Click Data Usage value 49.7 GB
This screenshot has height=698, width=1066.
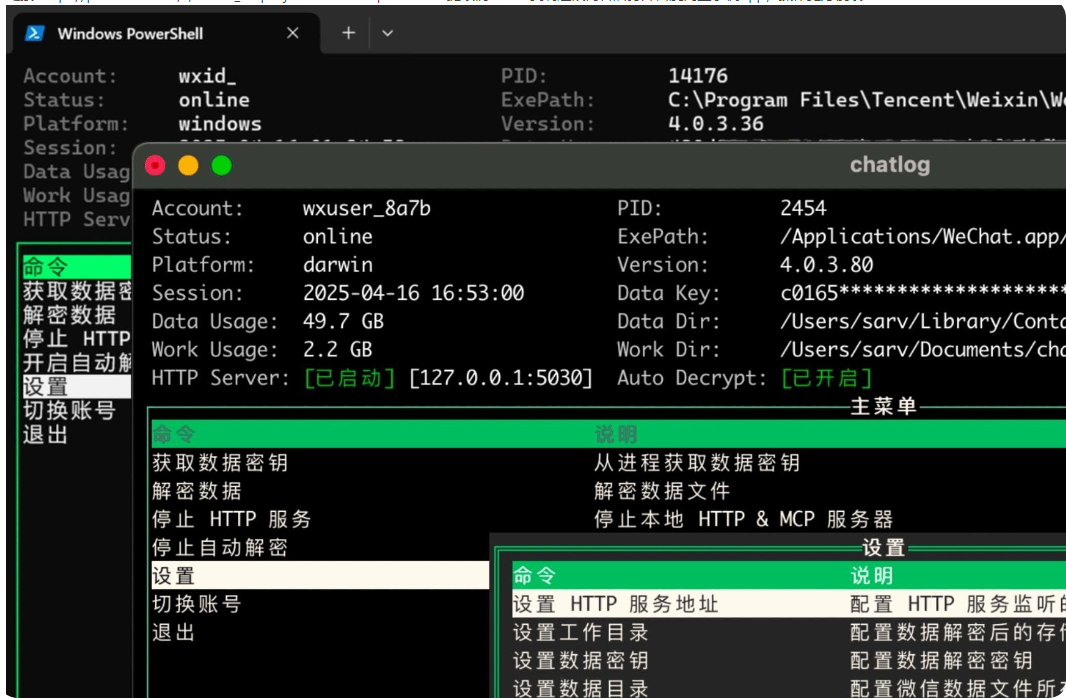(343, 321)
